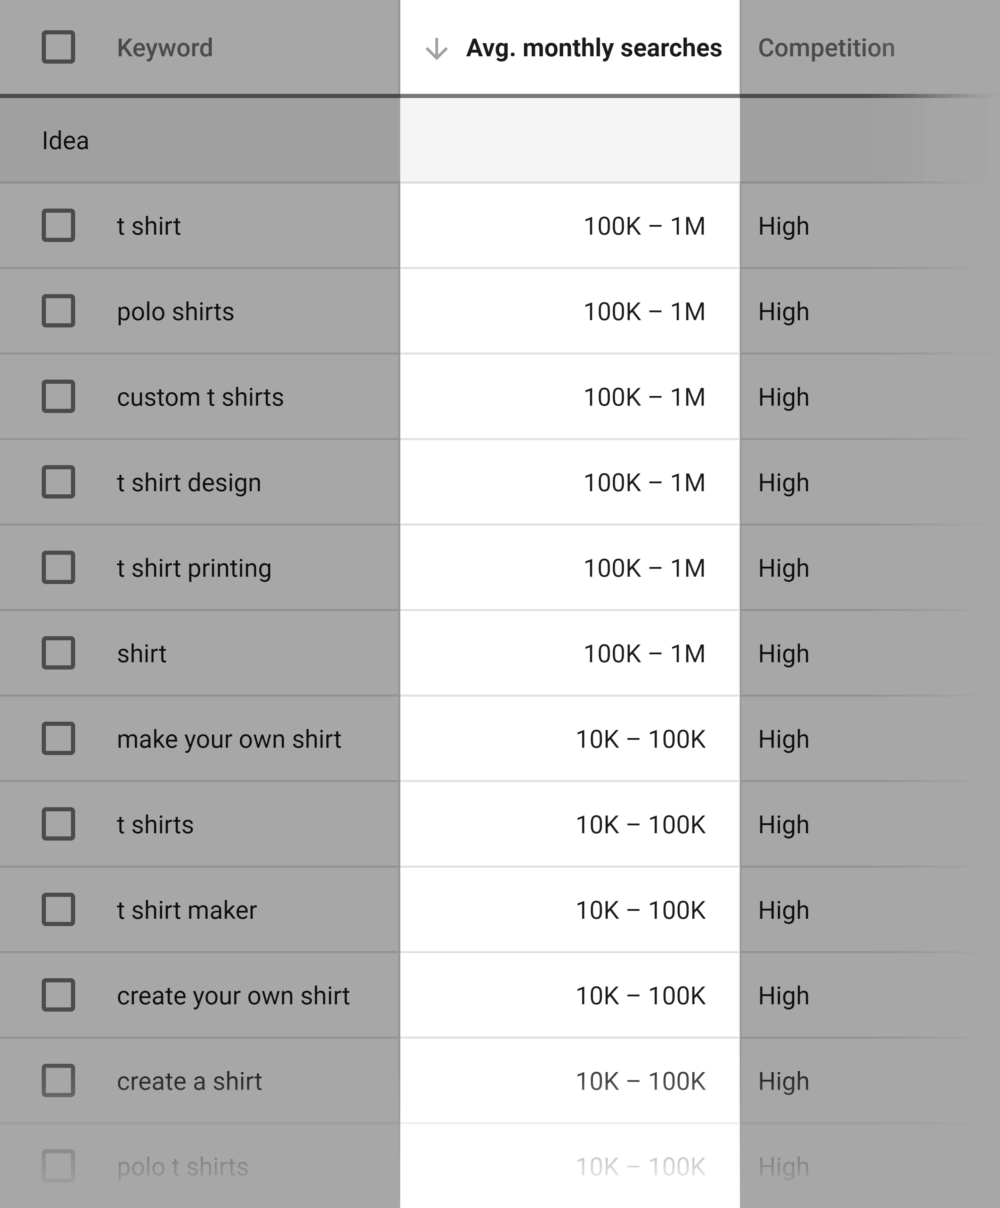Check the t shirts keyword box
The height and width of the screenshot is (1208, 1000).
pyautogui.click(x=58, y=824)
